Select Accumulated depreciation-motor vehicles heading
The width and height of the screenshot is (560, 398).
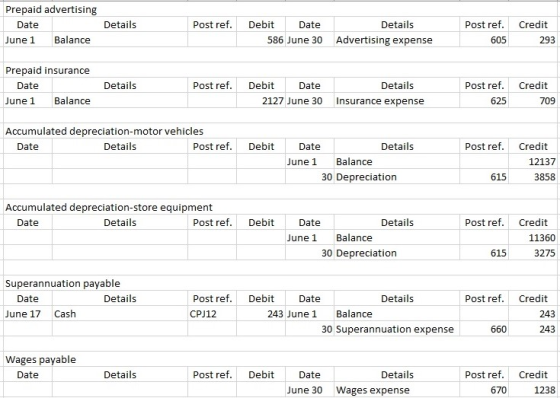click(x=104, y=131)
